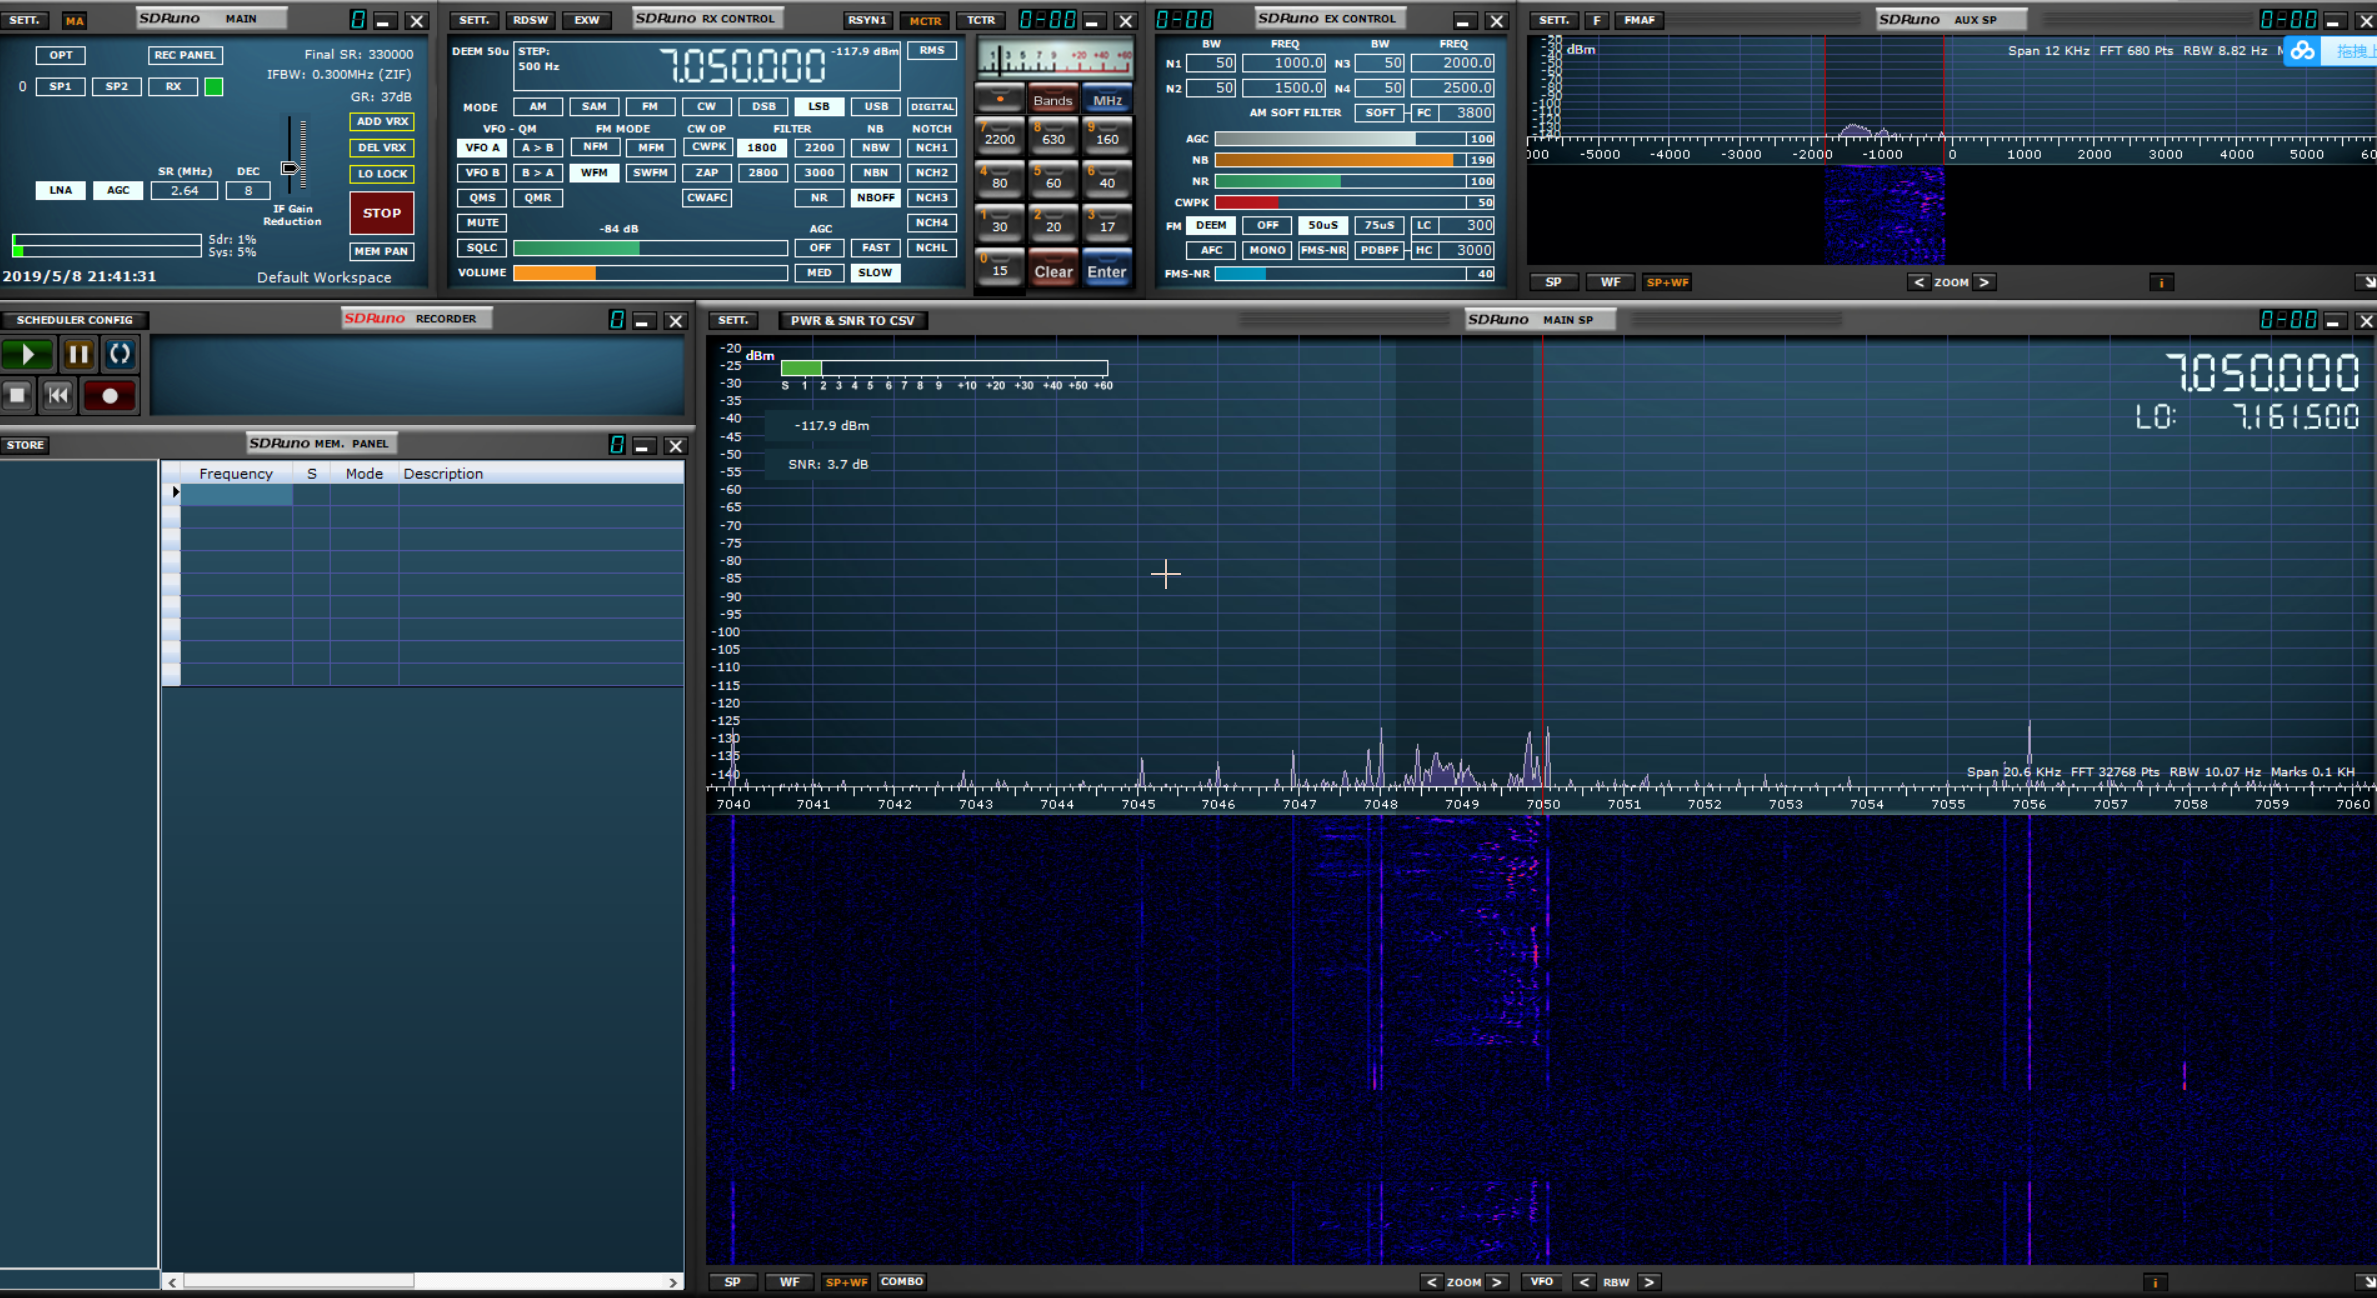This screenshot has height=1298, width=2377.
Task: Click the Baidu cloud icon at the top right
Action: (2303, 51)
